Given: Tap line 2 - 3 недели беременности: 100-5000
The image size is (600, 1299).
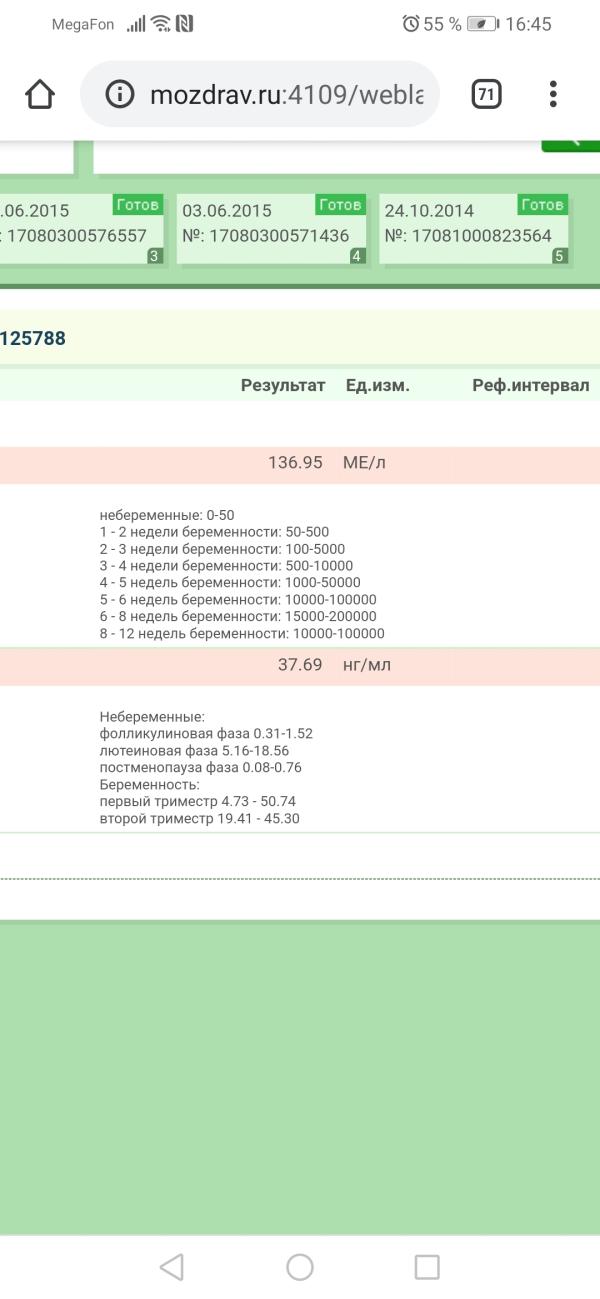Looking at the screenshot, I should coord(222,549).
